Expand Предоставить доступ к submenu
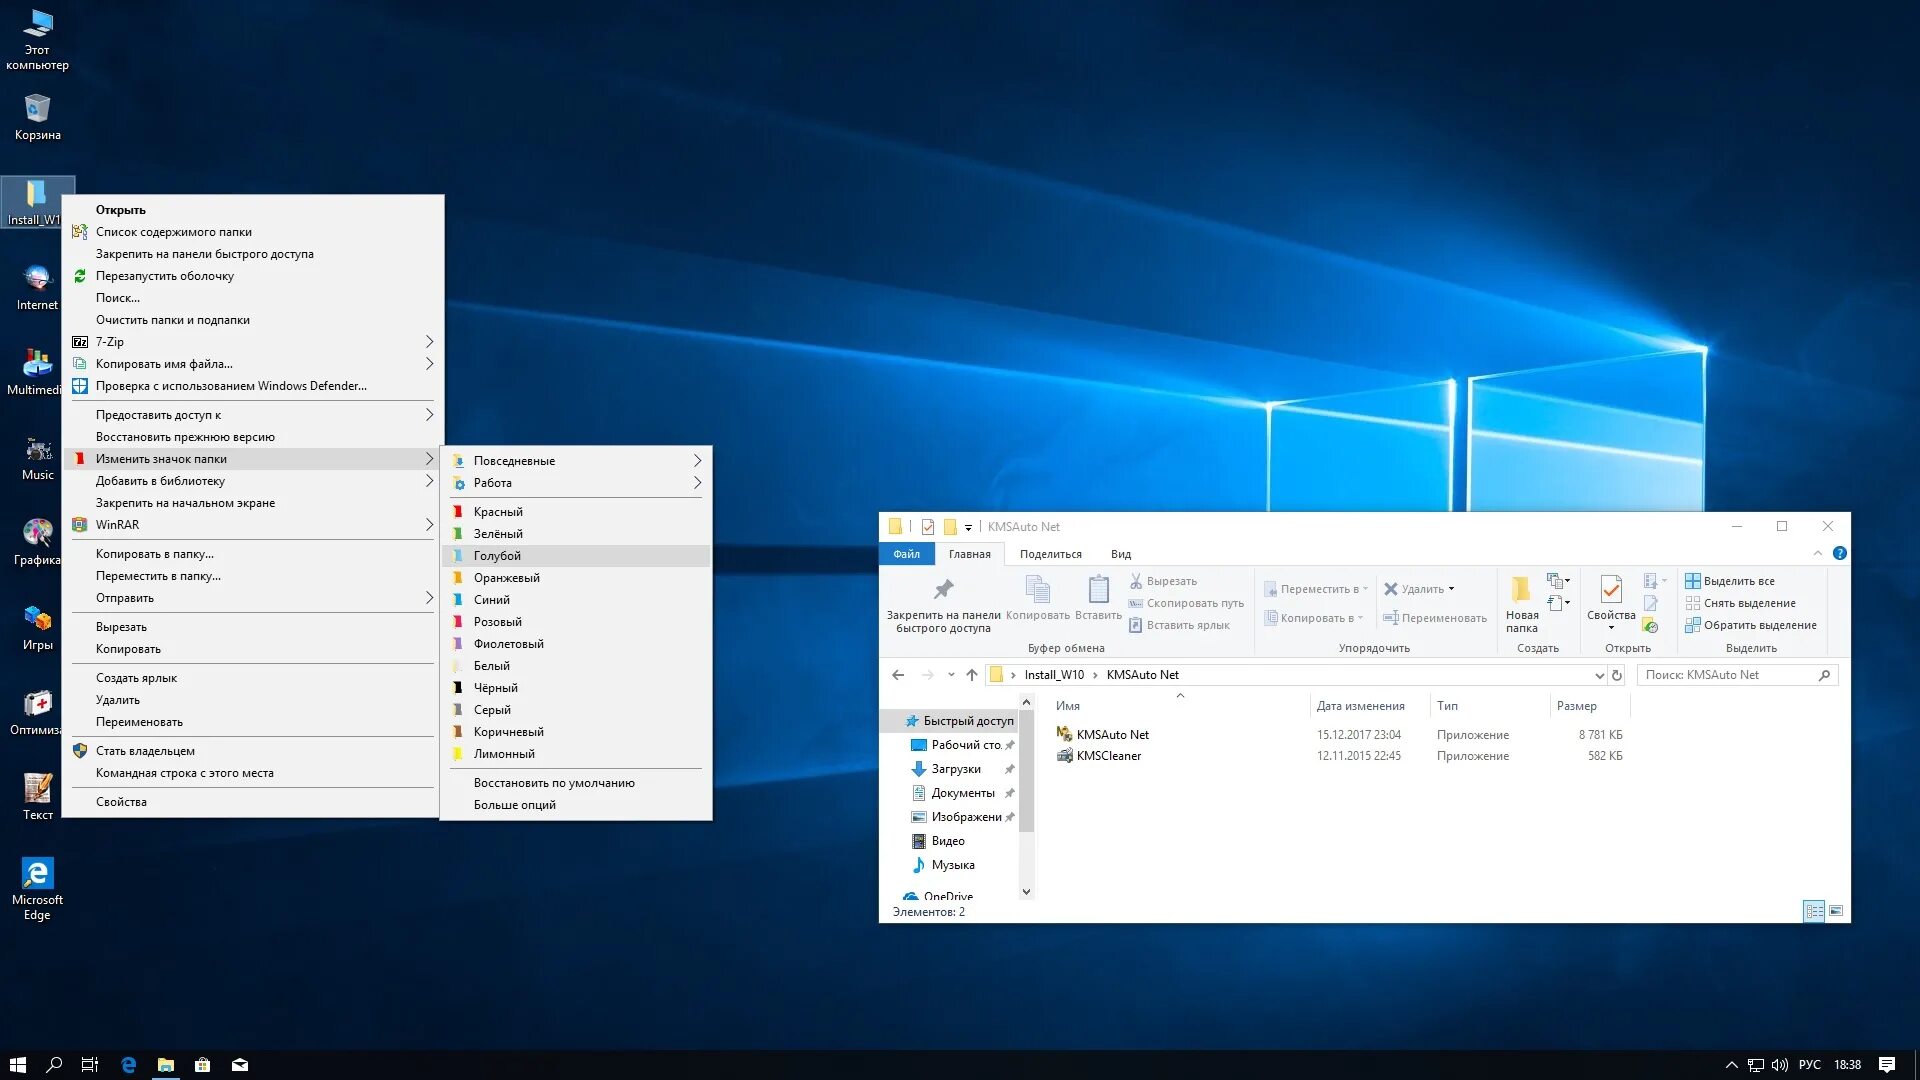Image resolution: width=1920 pixels, height=1080 pixels. [253, 415]
